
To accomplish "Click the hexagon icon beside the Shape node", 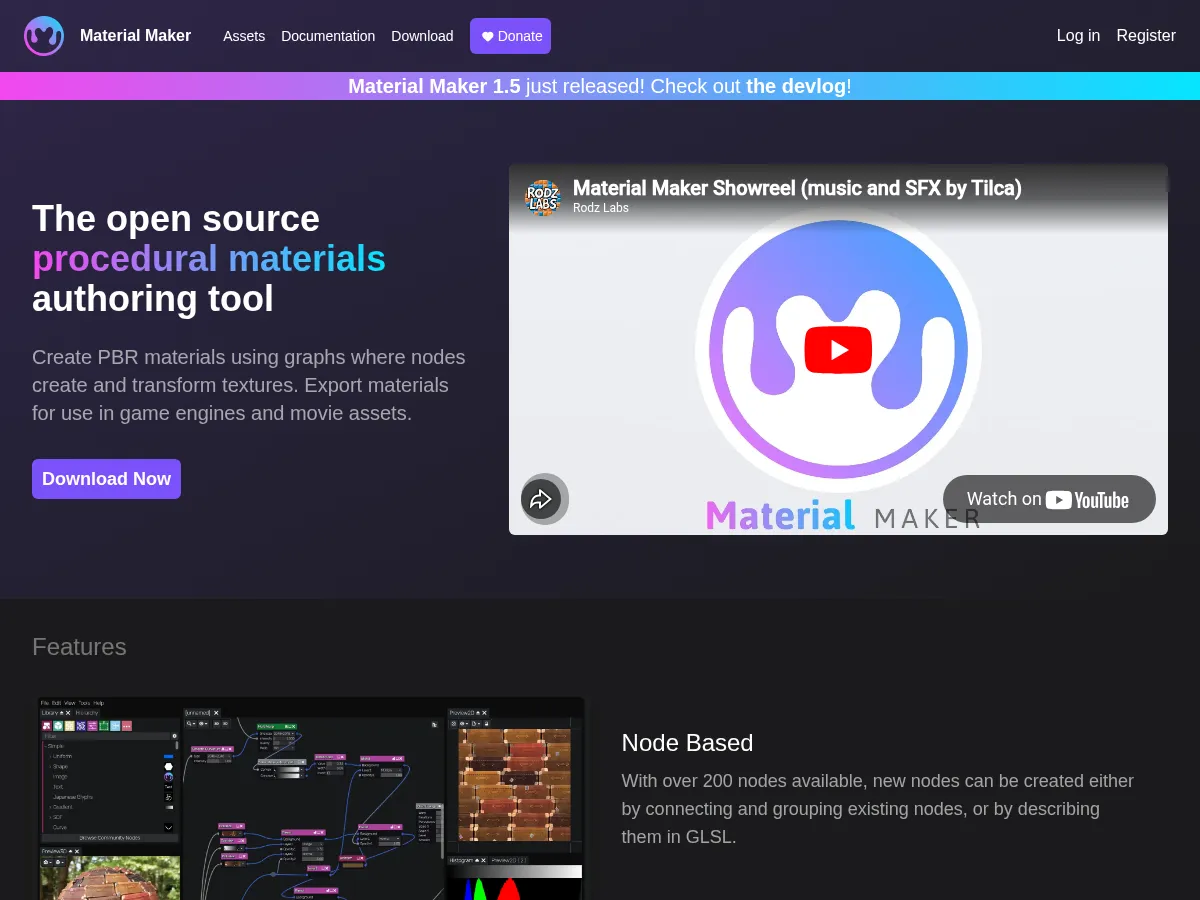I will [x=168, y=766].
